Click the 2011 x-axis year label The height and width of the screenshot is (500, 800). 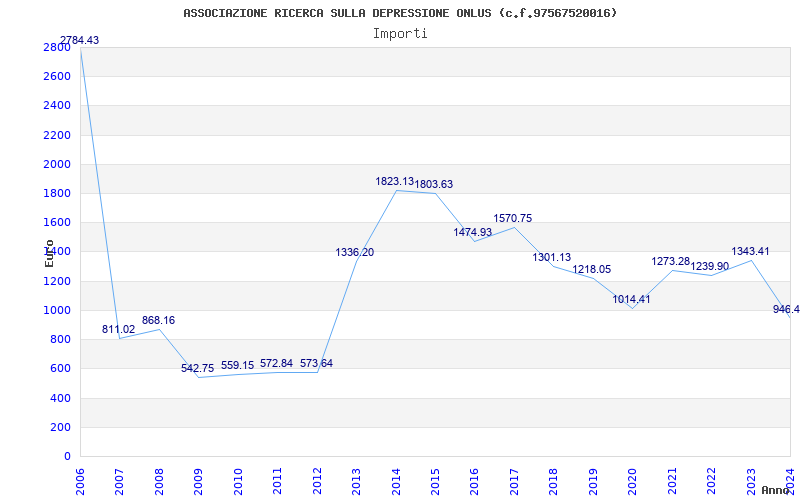pos(278,481)
